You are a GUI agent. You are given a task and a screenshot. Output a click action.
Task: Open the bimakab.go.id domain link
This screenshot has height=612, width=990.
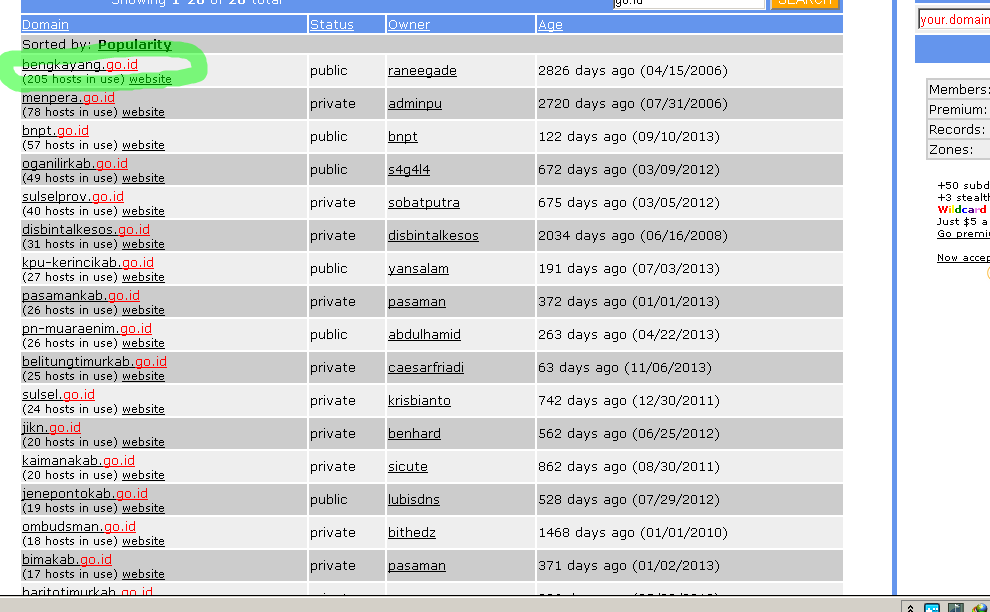point(67,559)
